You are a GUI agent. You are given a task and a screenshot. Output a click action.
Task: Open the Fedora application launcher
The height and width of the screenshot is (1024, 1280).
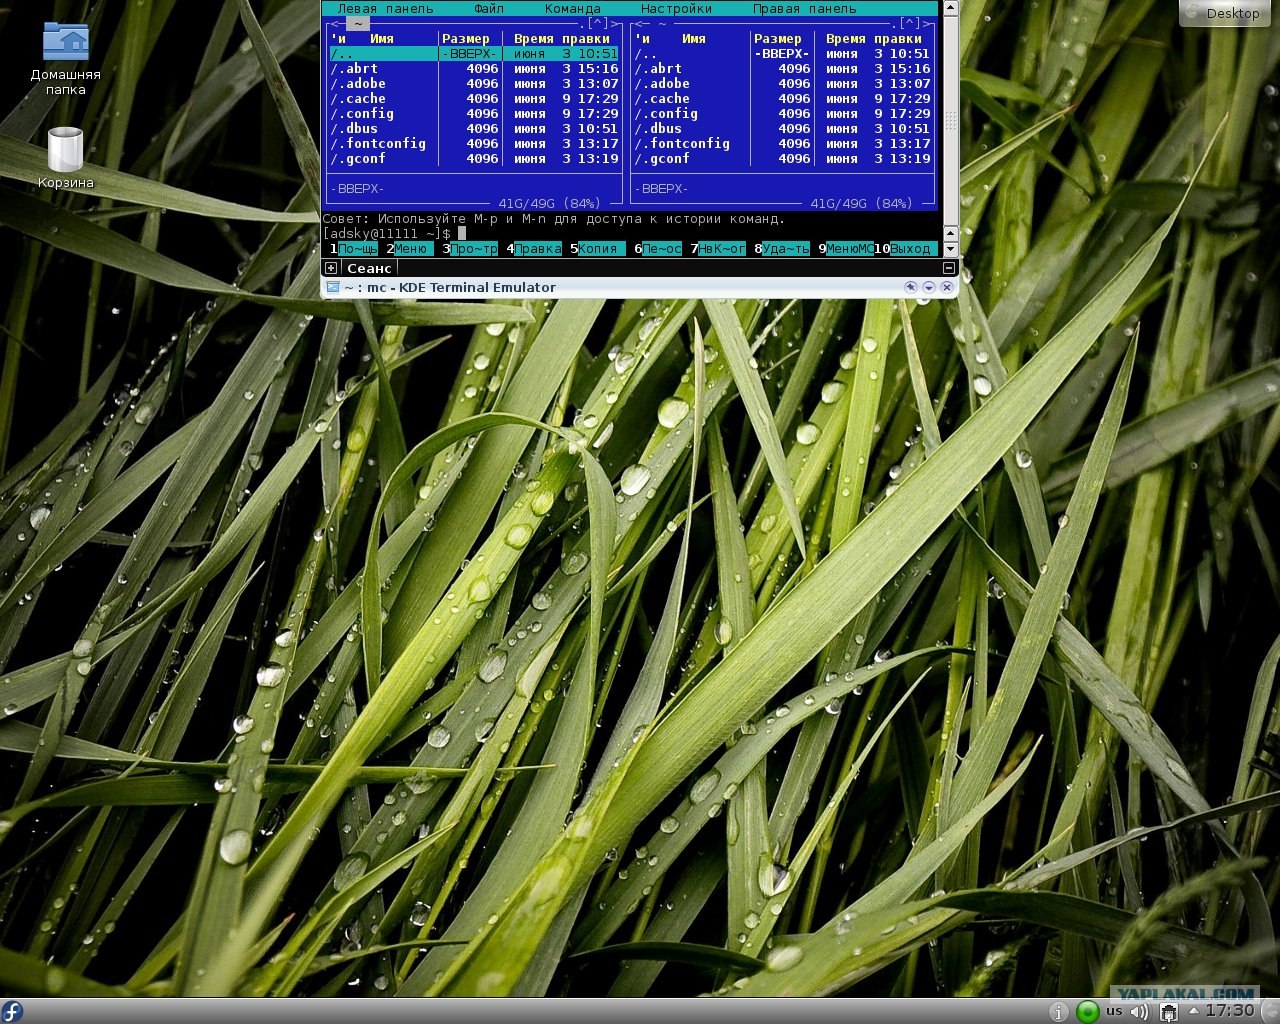12,1011
